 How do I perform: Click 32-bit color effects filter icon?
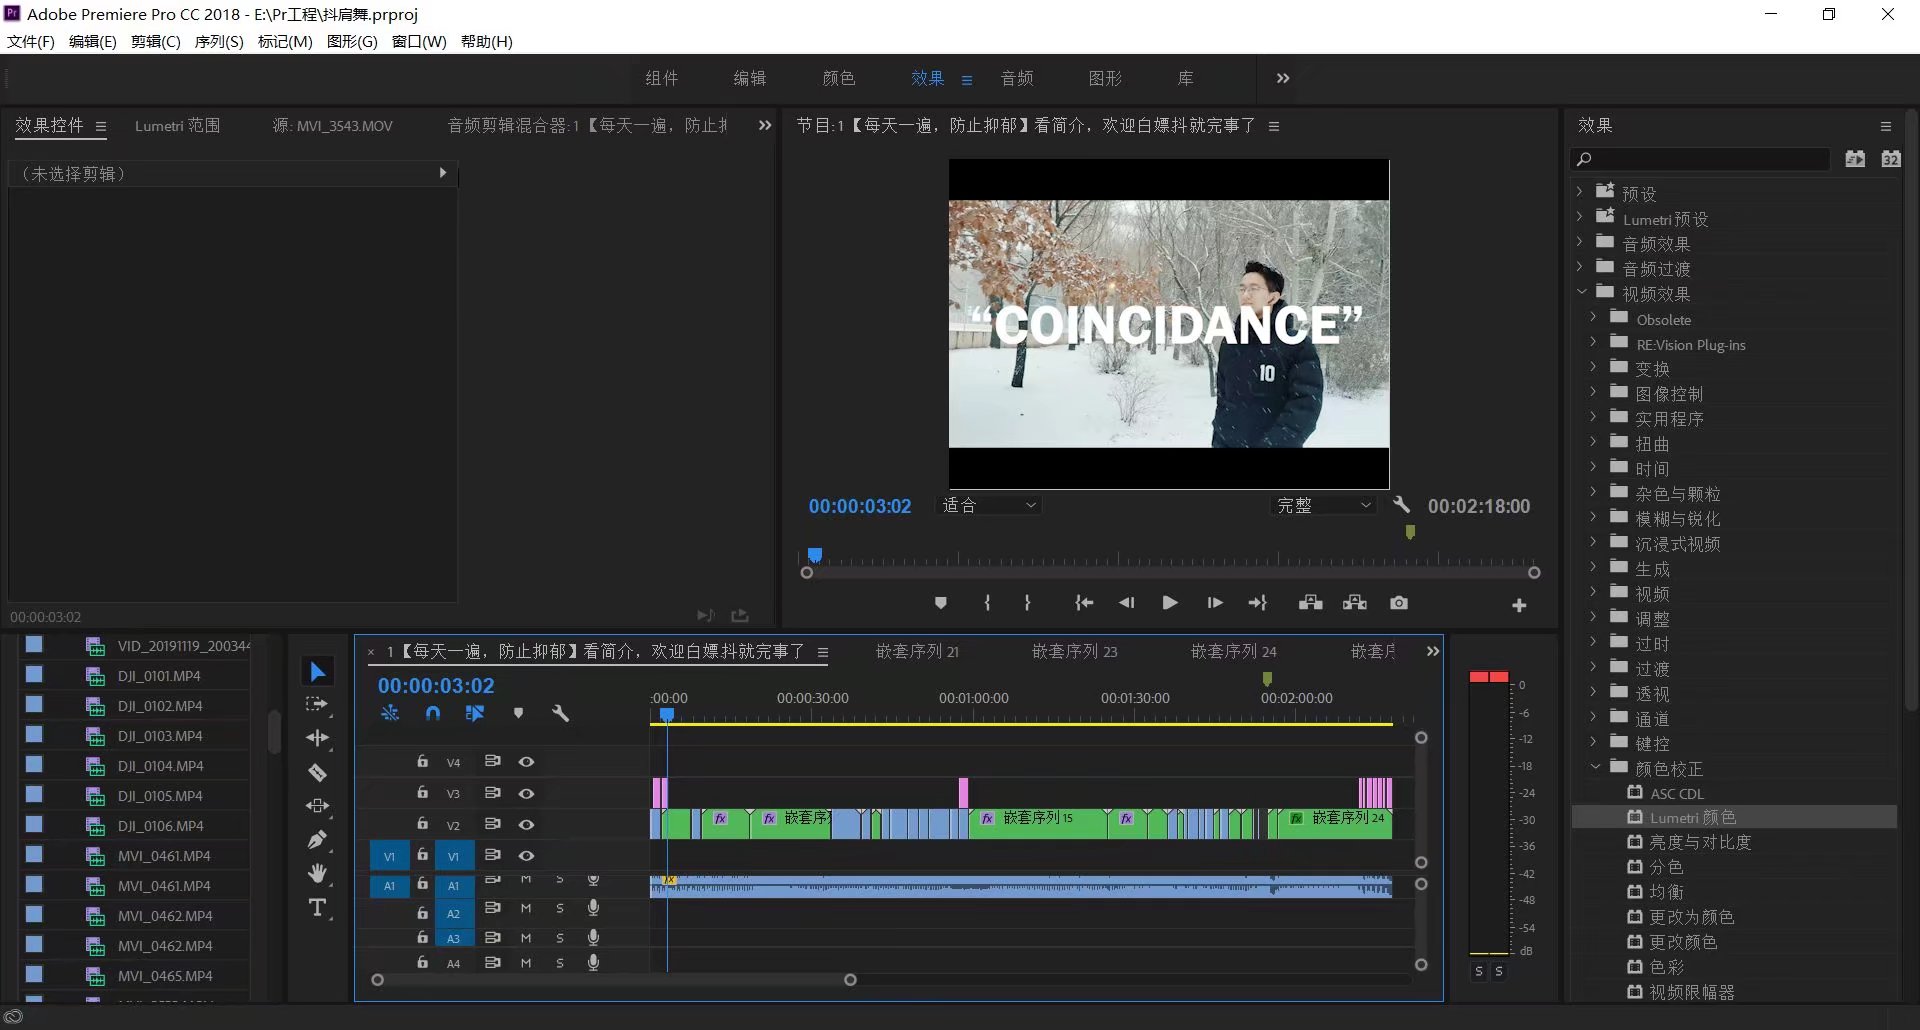pyautogui.click(x=1890, y=159)
